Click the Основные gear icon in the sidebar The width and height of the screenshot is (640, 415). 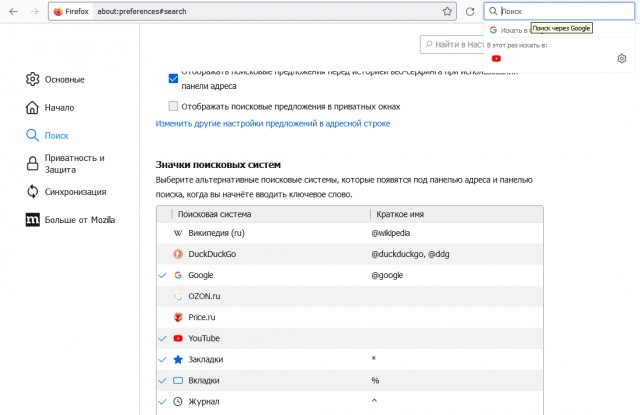[32, 79]
